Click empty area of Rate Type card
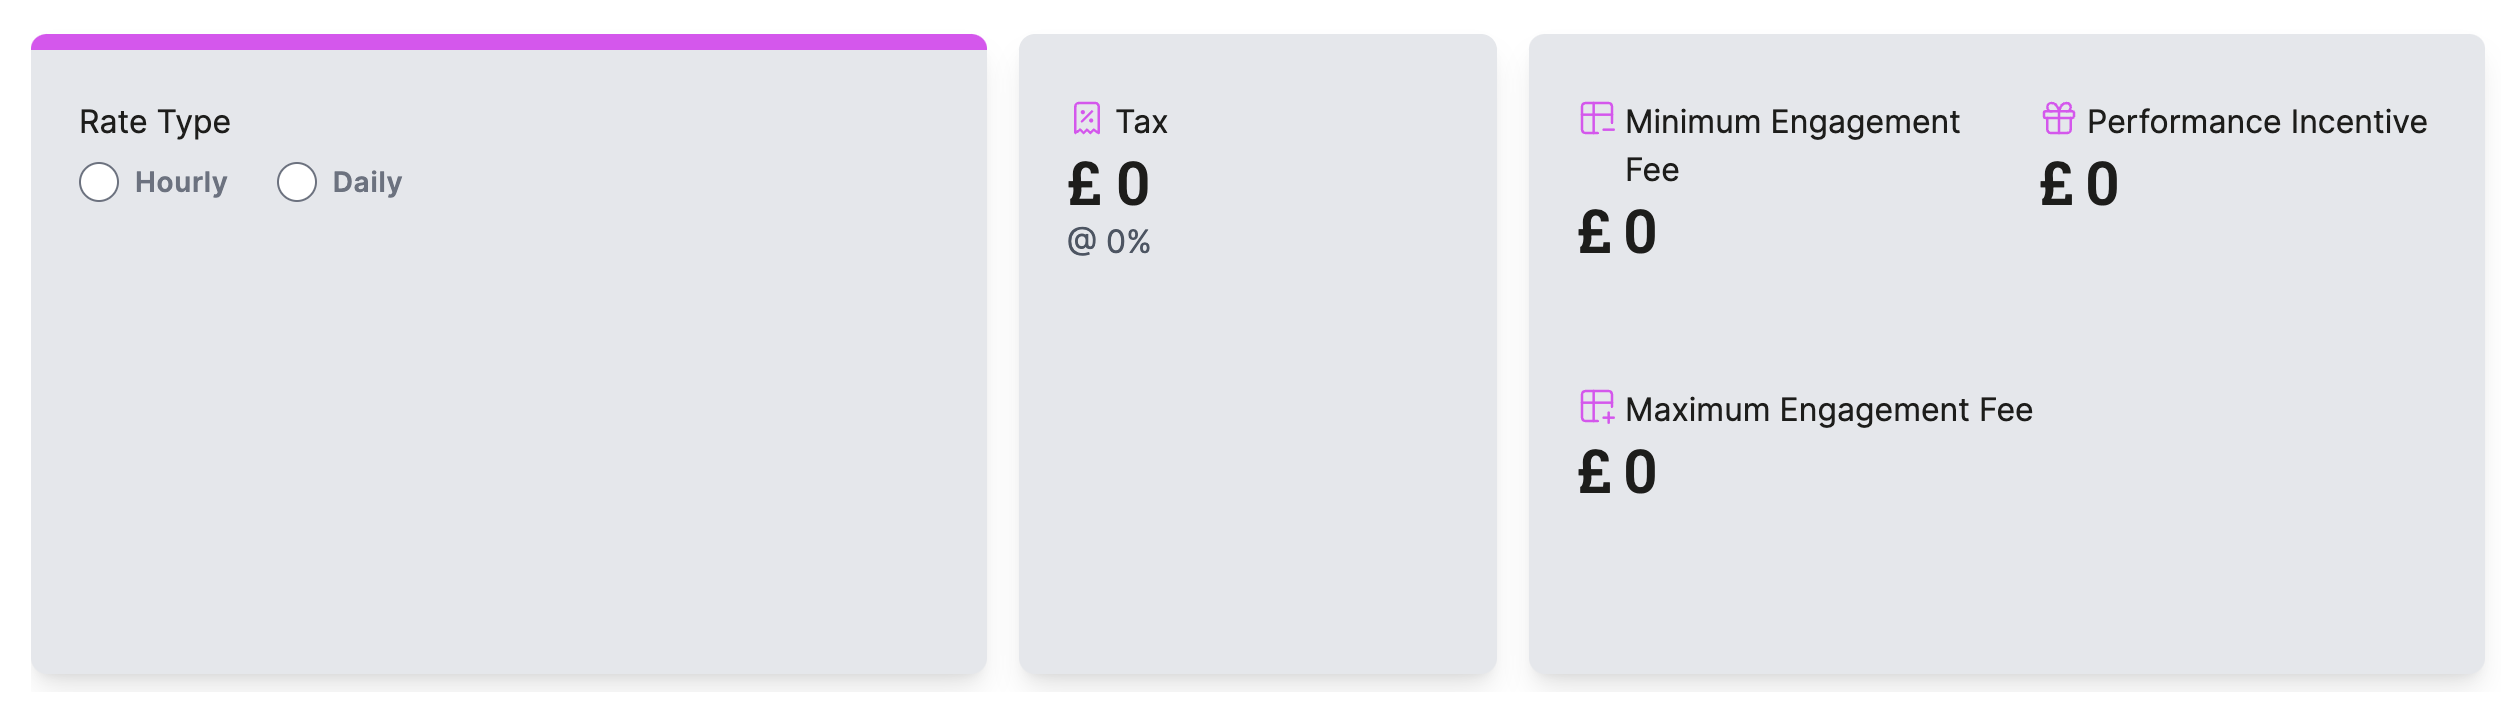 click(x=509, y=430)
